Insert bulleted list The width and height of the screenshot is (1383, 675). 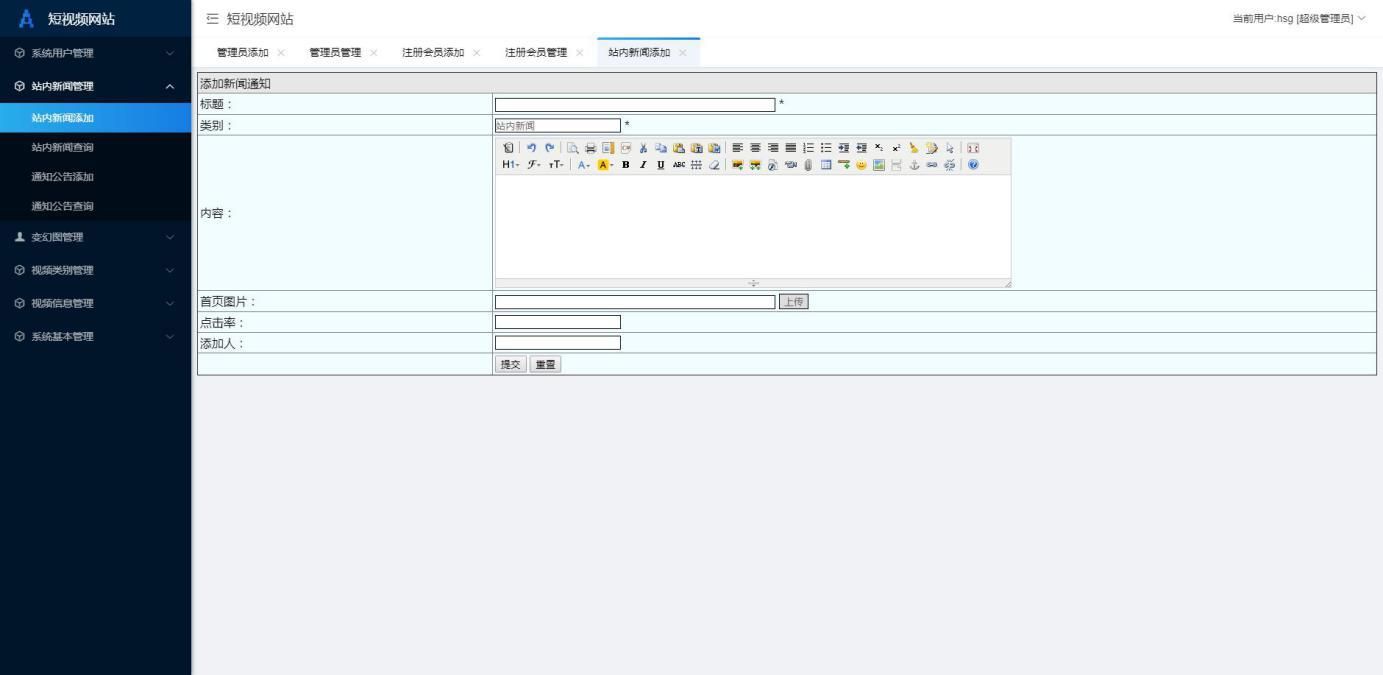[x=826, y=148]
